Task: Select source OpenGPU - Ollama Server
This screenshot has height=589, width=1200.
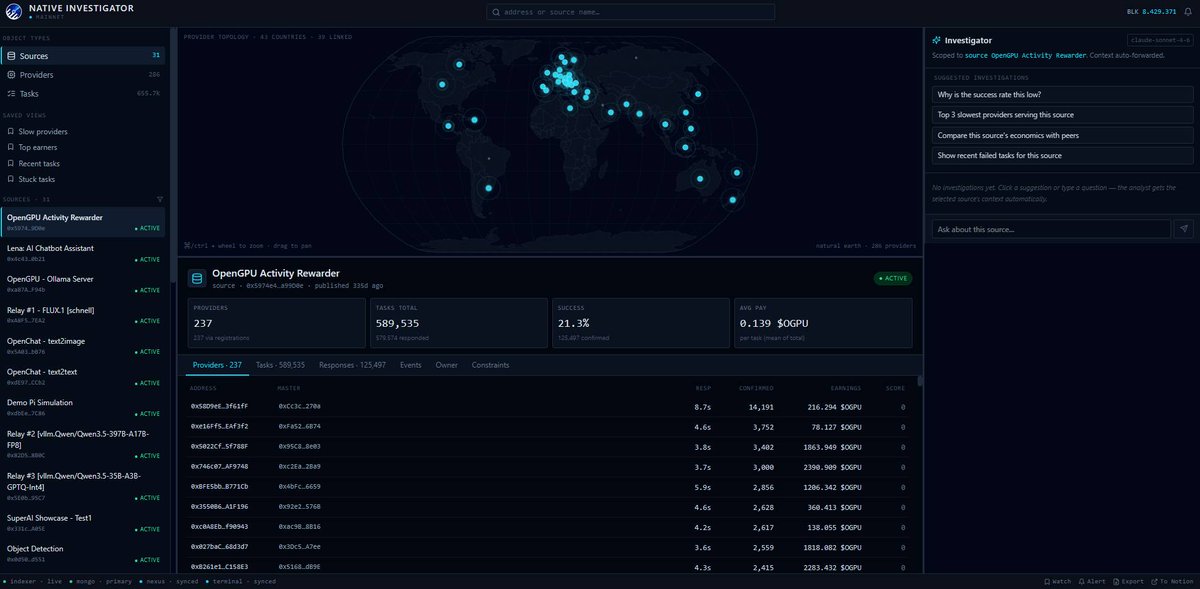Action: coord(85,284)
